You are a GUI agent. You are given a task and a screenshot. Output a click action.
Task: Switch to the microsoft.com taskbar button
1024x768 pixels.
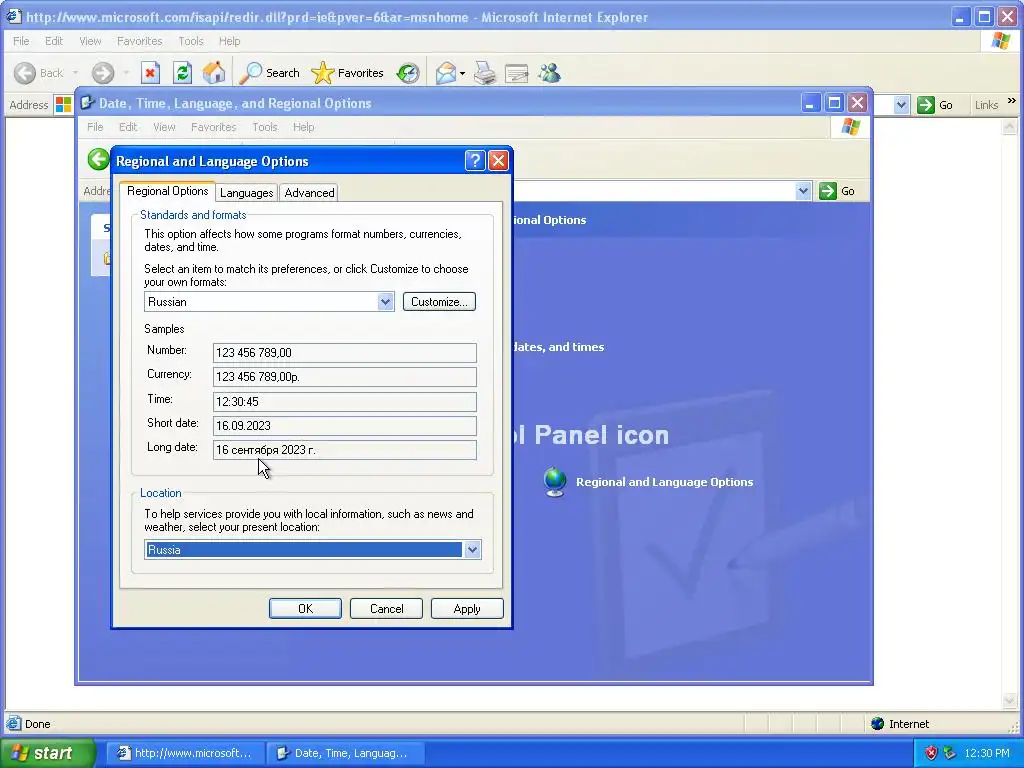(x=185, y=753)
